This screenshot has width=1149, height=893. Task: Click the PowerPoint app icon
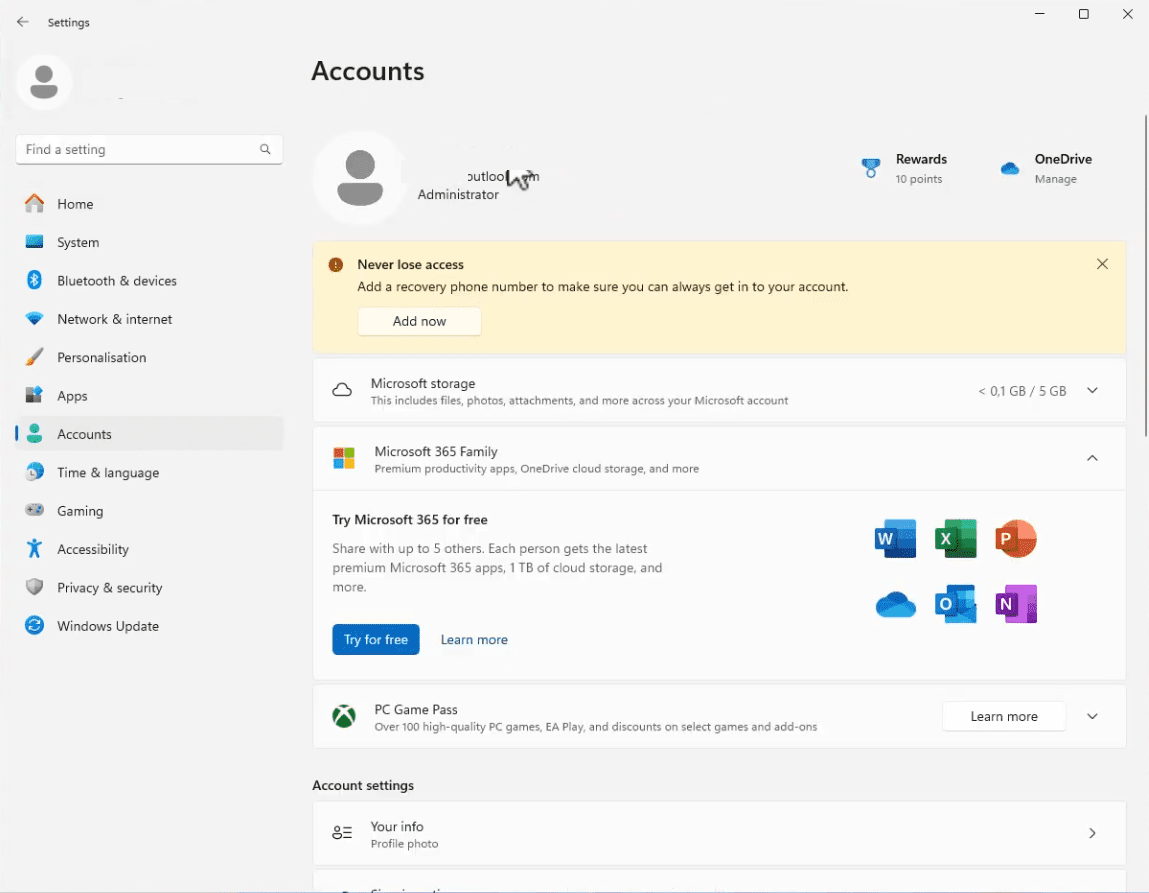coord(1016,538)
